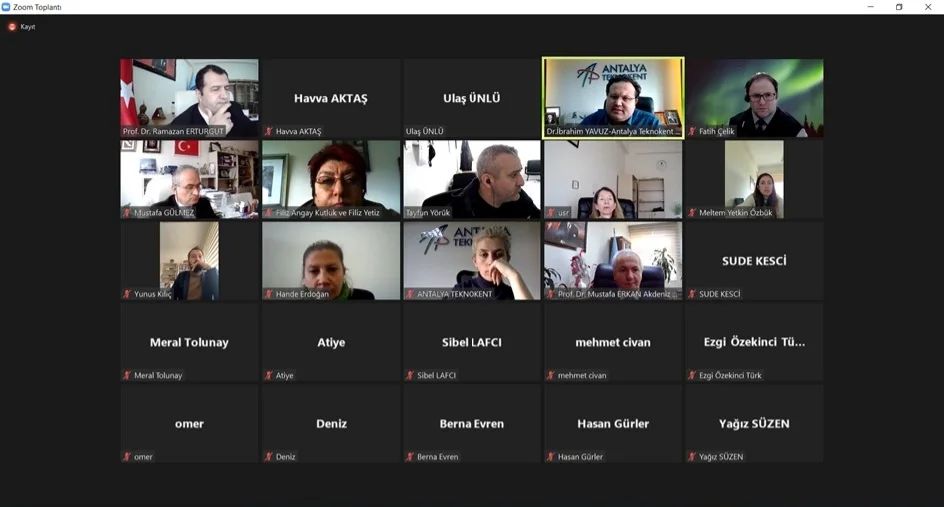Click the red recording indicator icon
This screenshot has width=944, height=507.
[x=11, y=26]
